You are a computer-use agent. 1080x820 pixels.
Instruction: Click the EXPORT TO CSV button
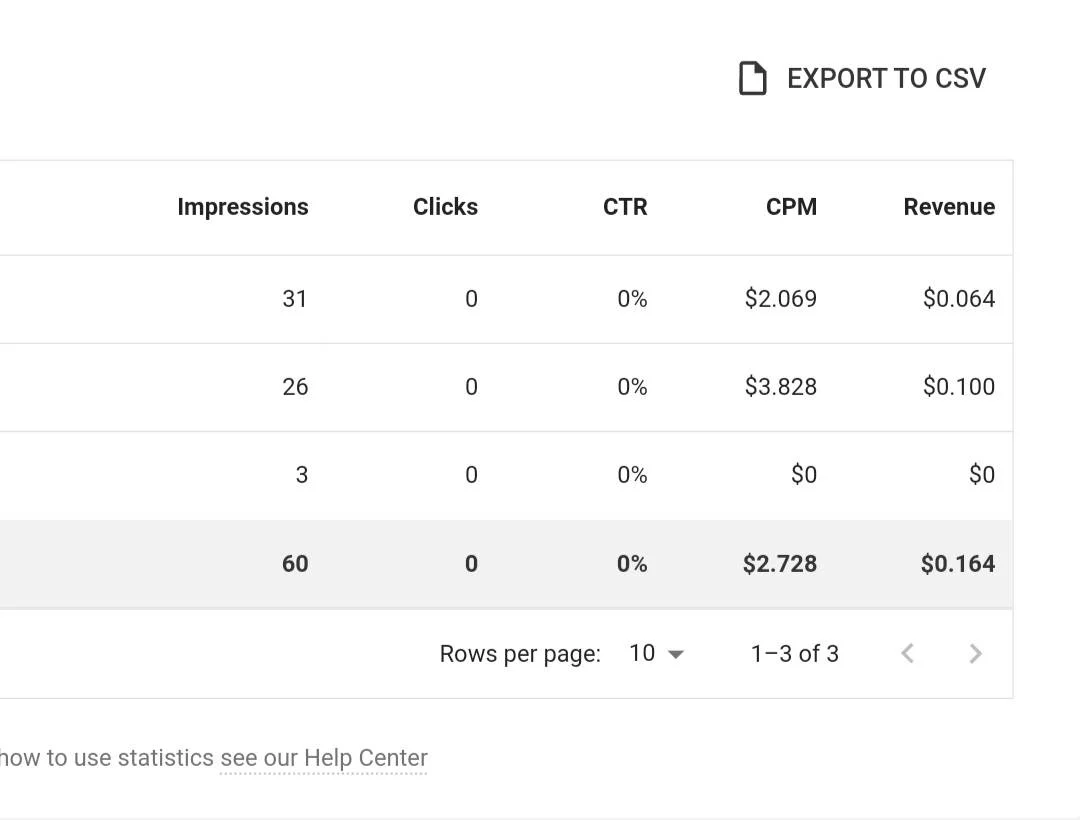[x=862, y=78]
